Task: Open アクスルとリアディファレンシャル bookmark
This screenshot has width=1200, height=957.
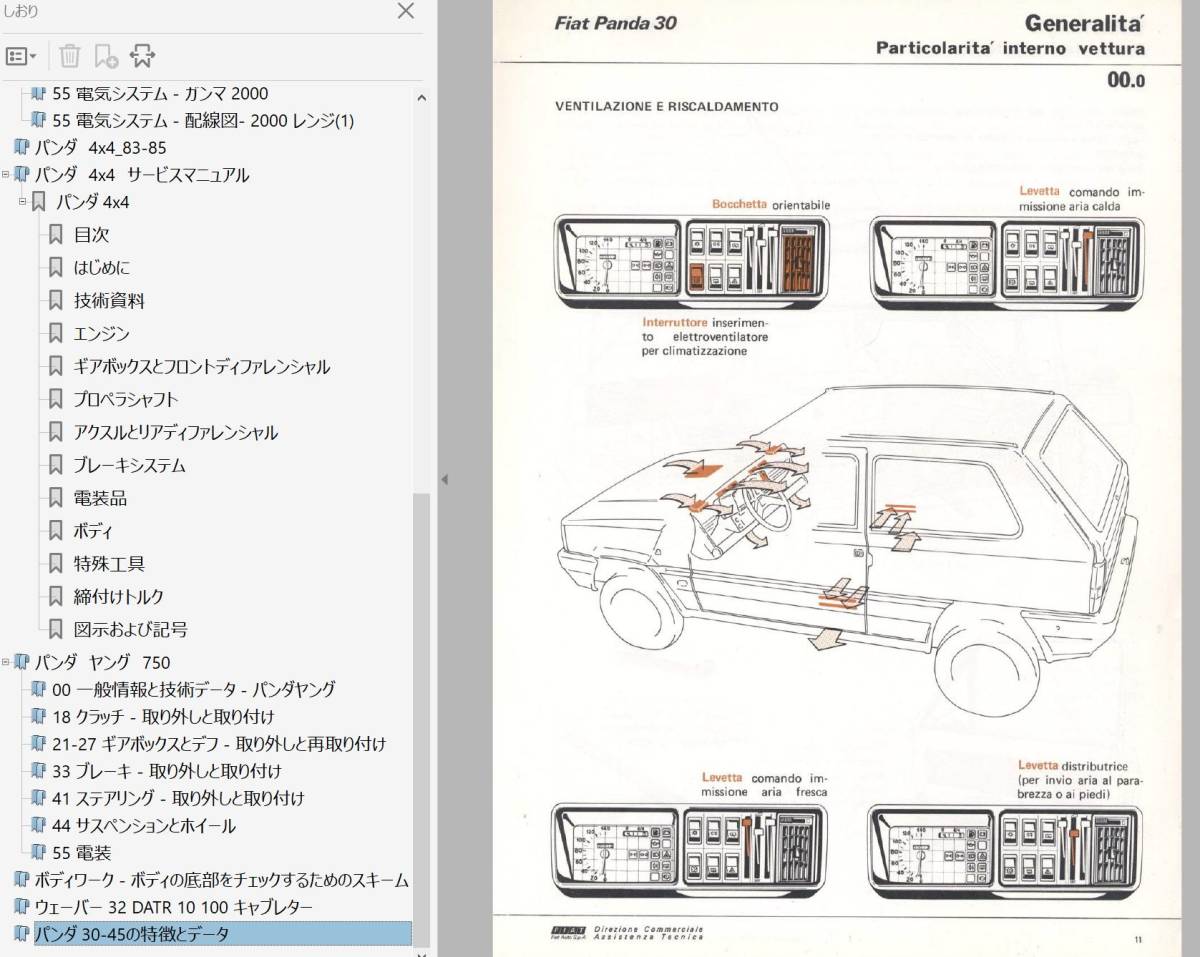Action: coord(175,433)
